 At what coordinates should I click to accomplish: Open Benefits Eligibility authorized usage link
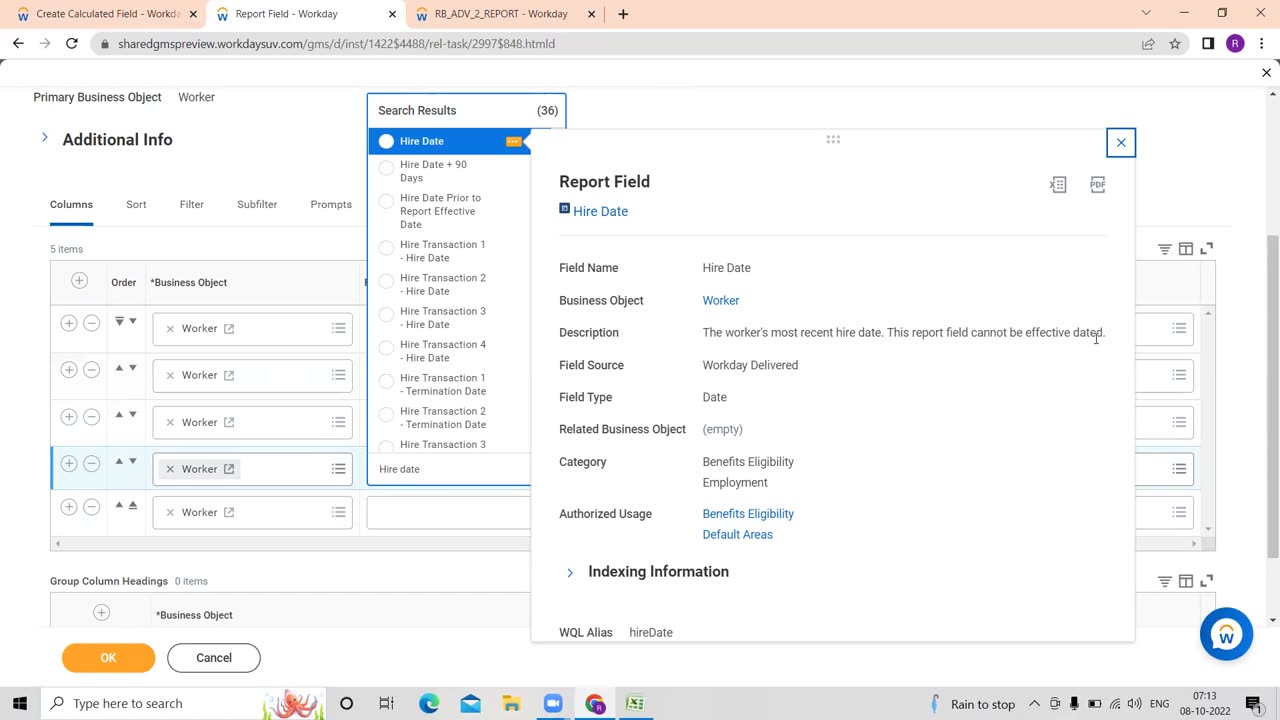(748, 514)
